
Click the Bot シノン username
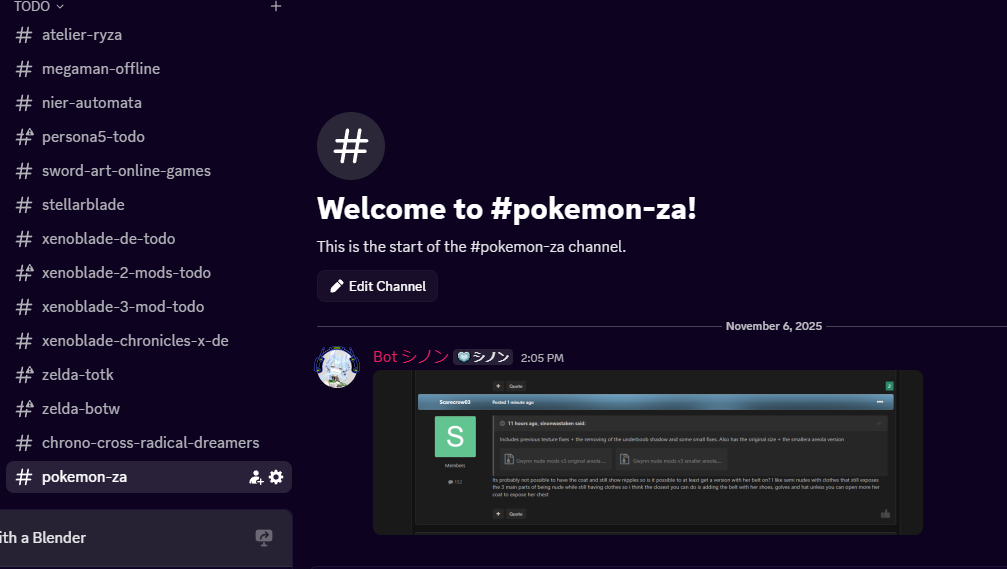[410, 357]
